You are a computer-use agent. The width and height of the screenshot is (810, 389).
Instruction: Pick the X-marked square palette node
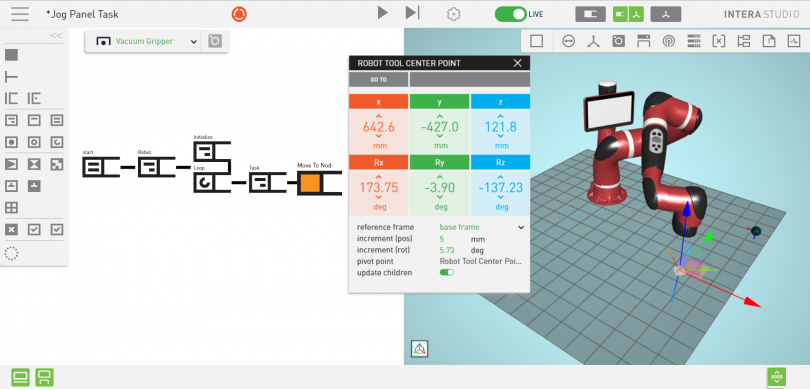click(x=11, y=230)
